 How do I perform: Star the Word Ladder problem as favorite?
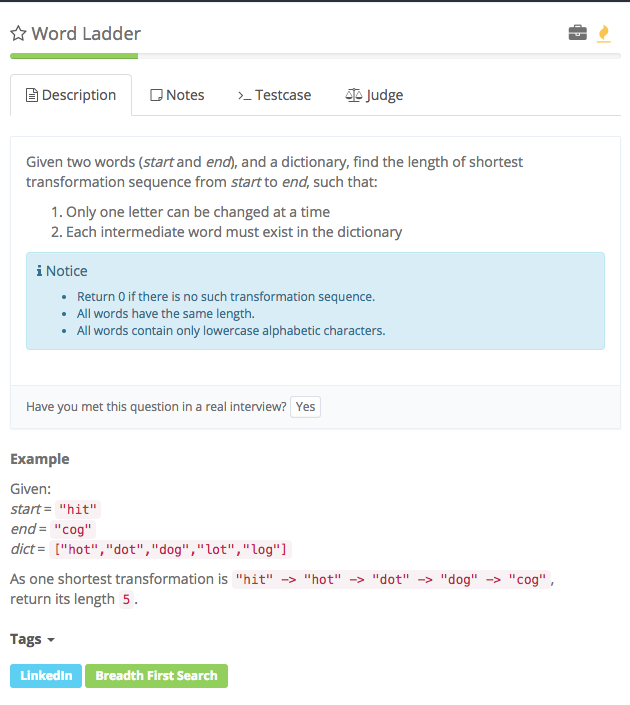coord(18,34)
